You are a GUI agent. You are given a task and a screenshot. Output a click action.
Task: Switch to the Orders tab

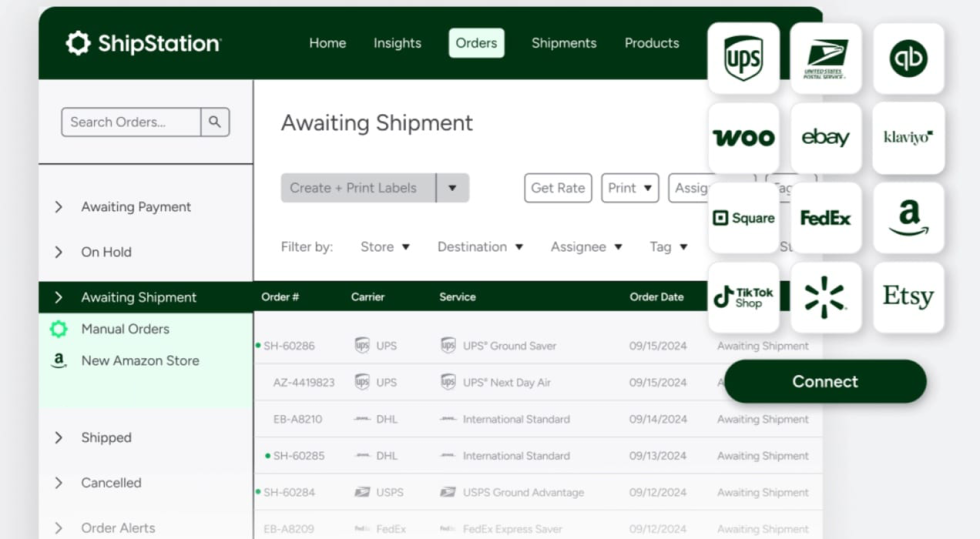[x=476, y=43]
